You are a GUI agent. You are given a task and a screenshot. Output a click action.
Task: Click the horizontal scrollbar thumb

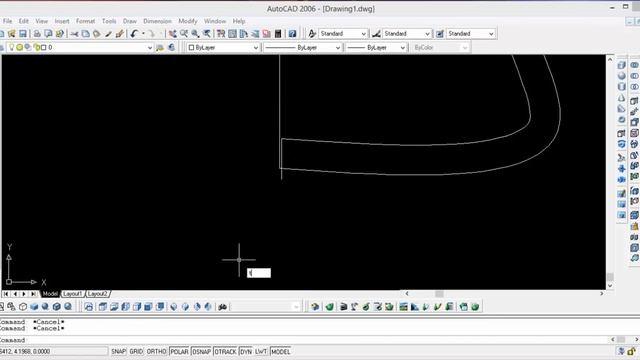(439, 293)
